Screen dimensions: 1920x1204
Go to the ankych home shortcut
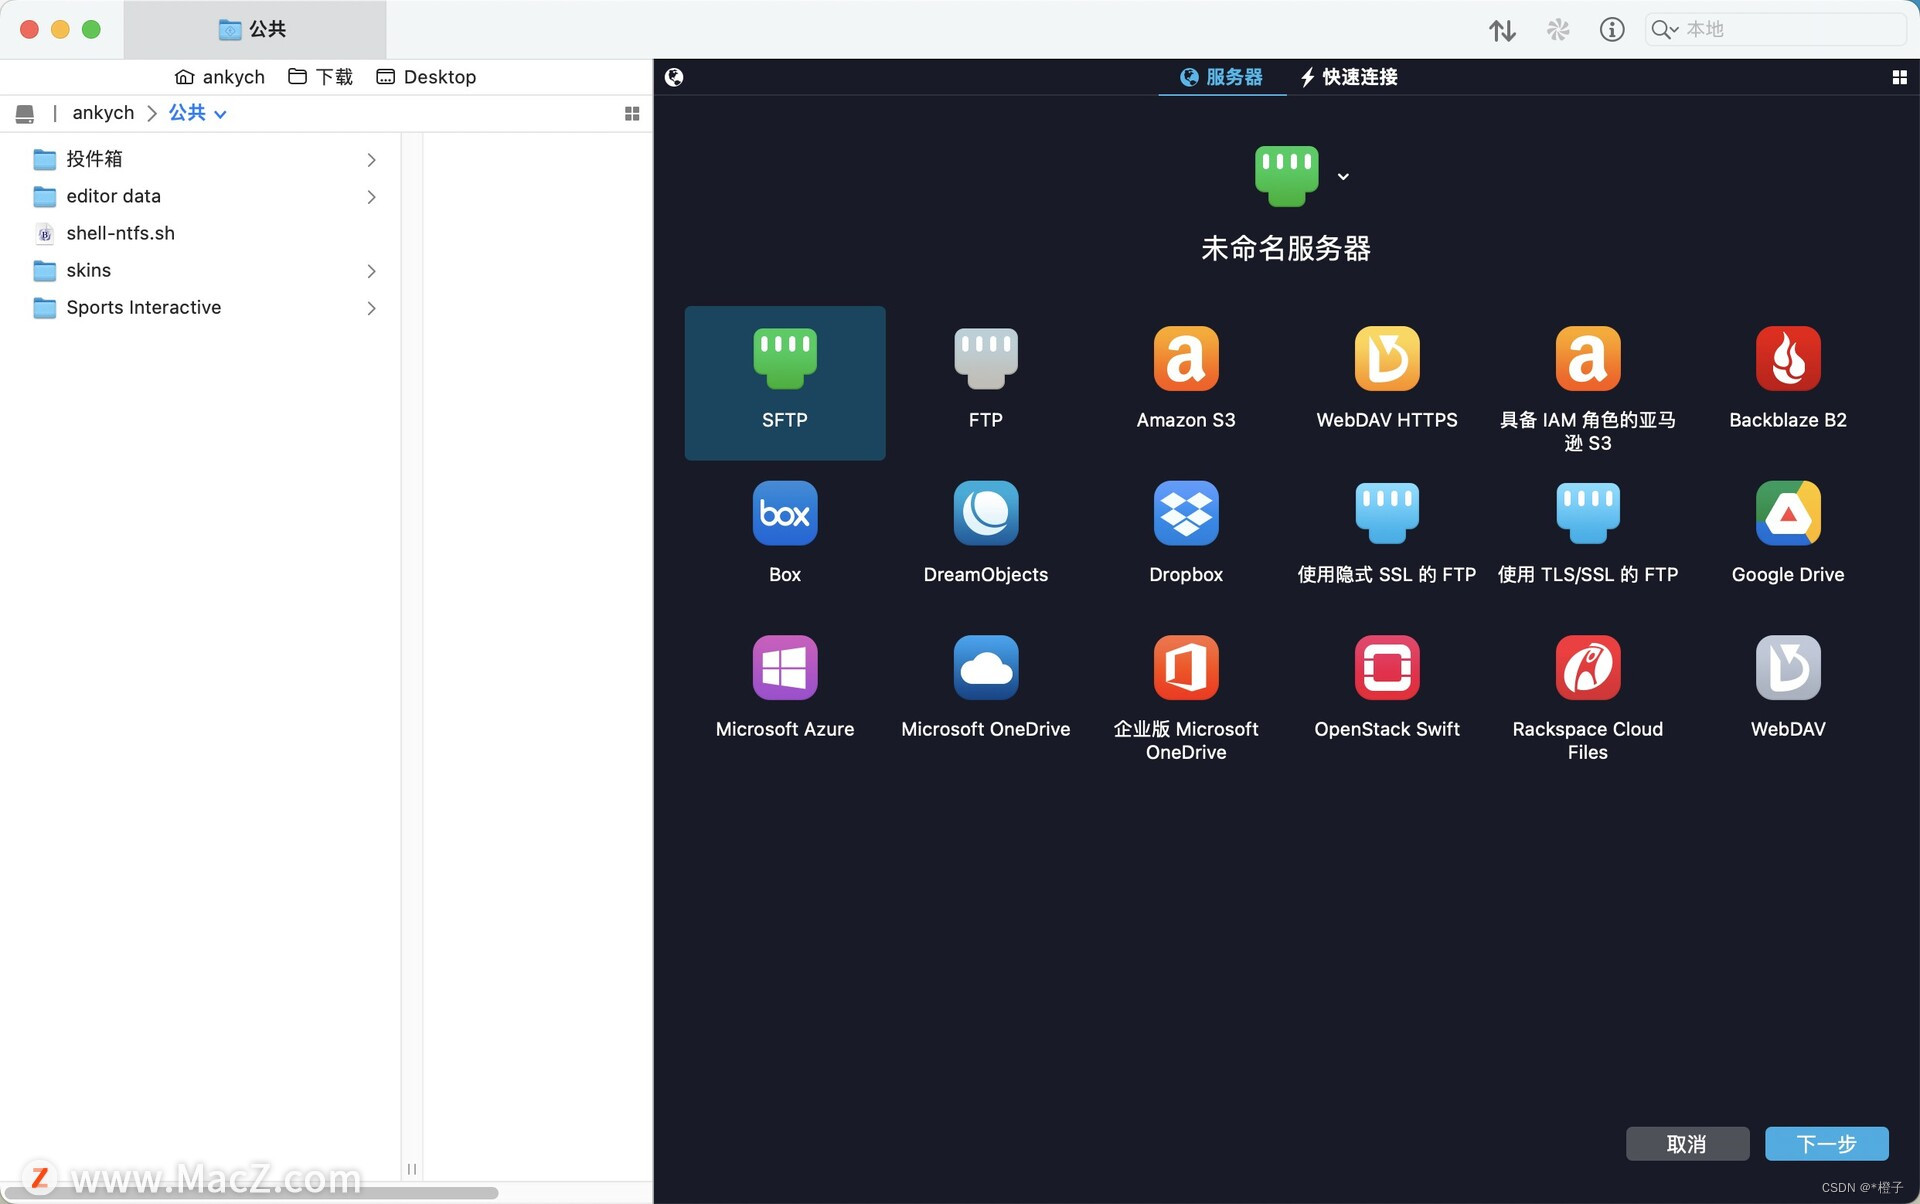click(x=220, y=77)
